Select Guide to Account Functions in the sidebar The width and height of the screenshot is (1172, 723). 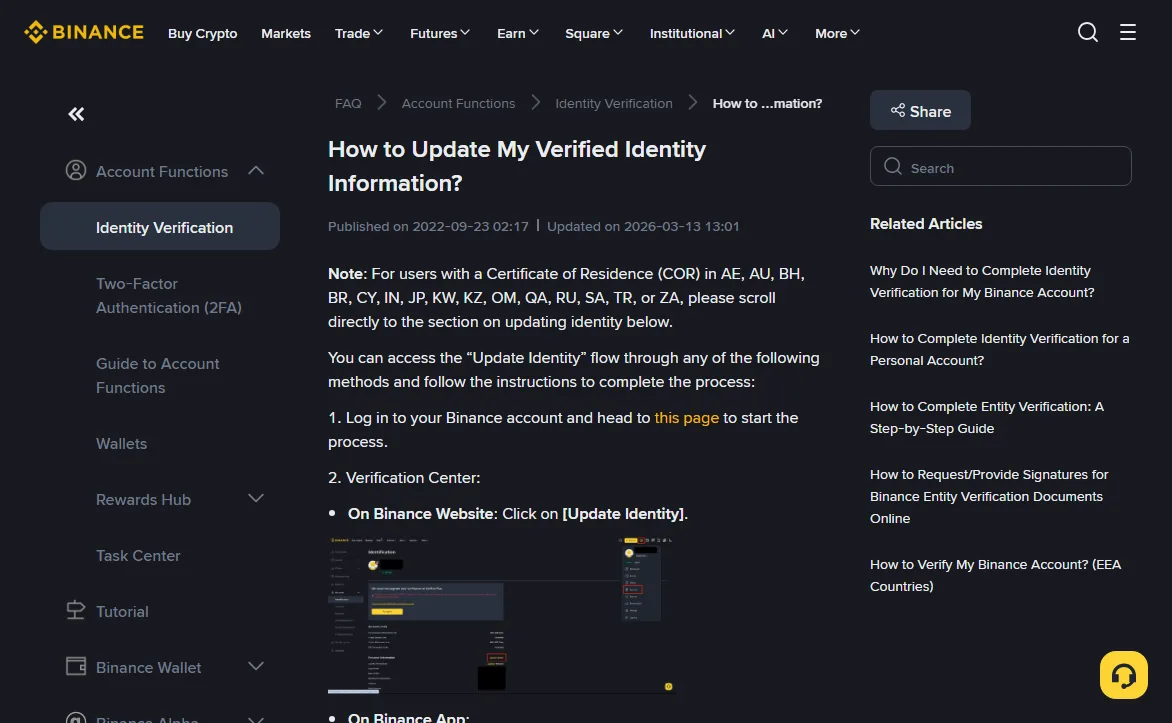[158, 375]
